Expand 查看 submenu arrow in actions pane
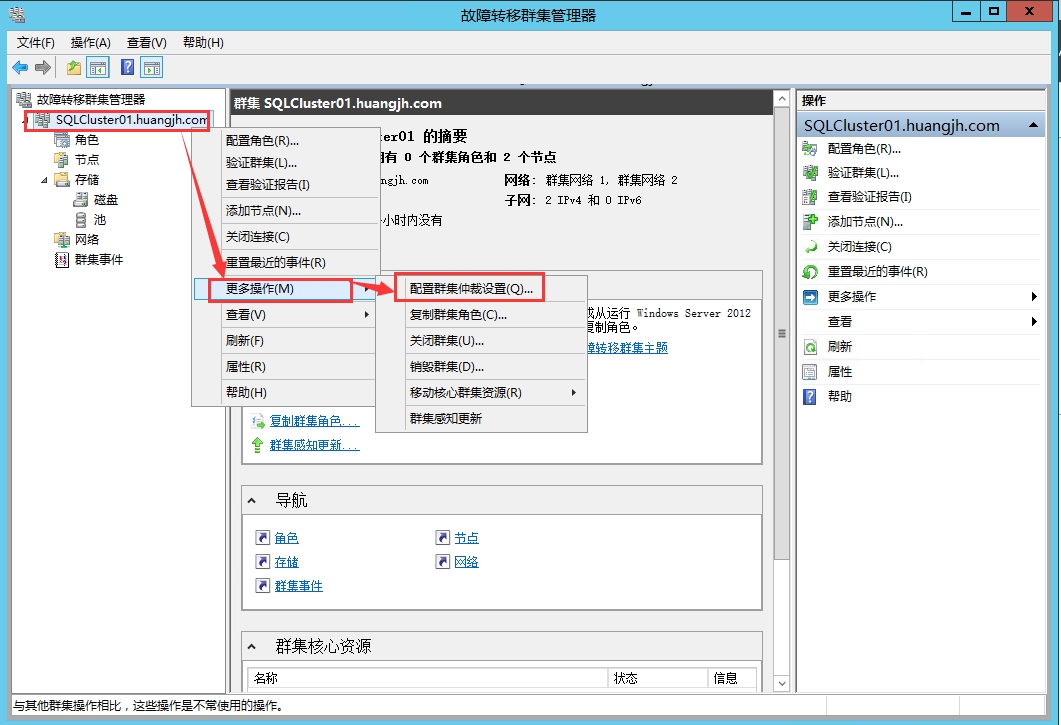 click(1034, 322)
